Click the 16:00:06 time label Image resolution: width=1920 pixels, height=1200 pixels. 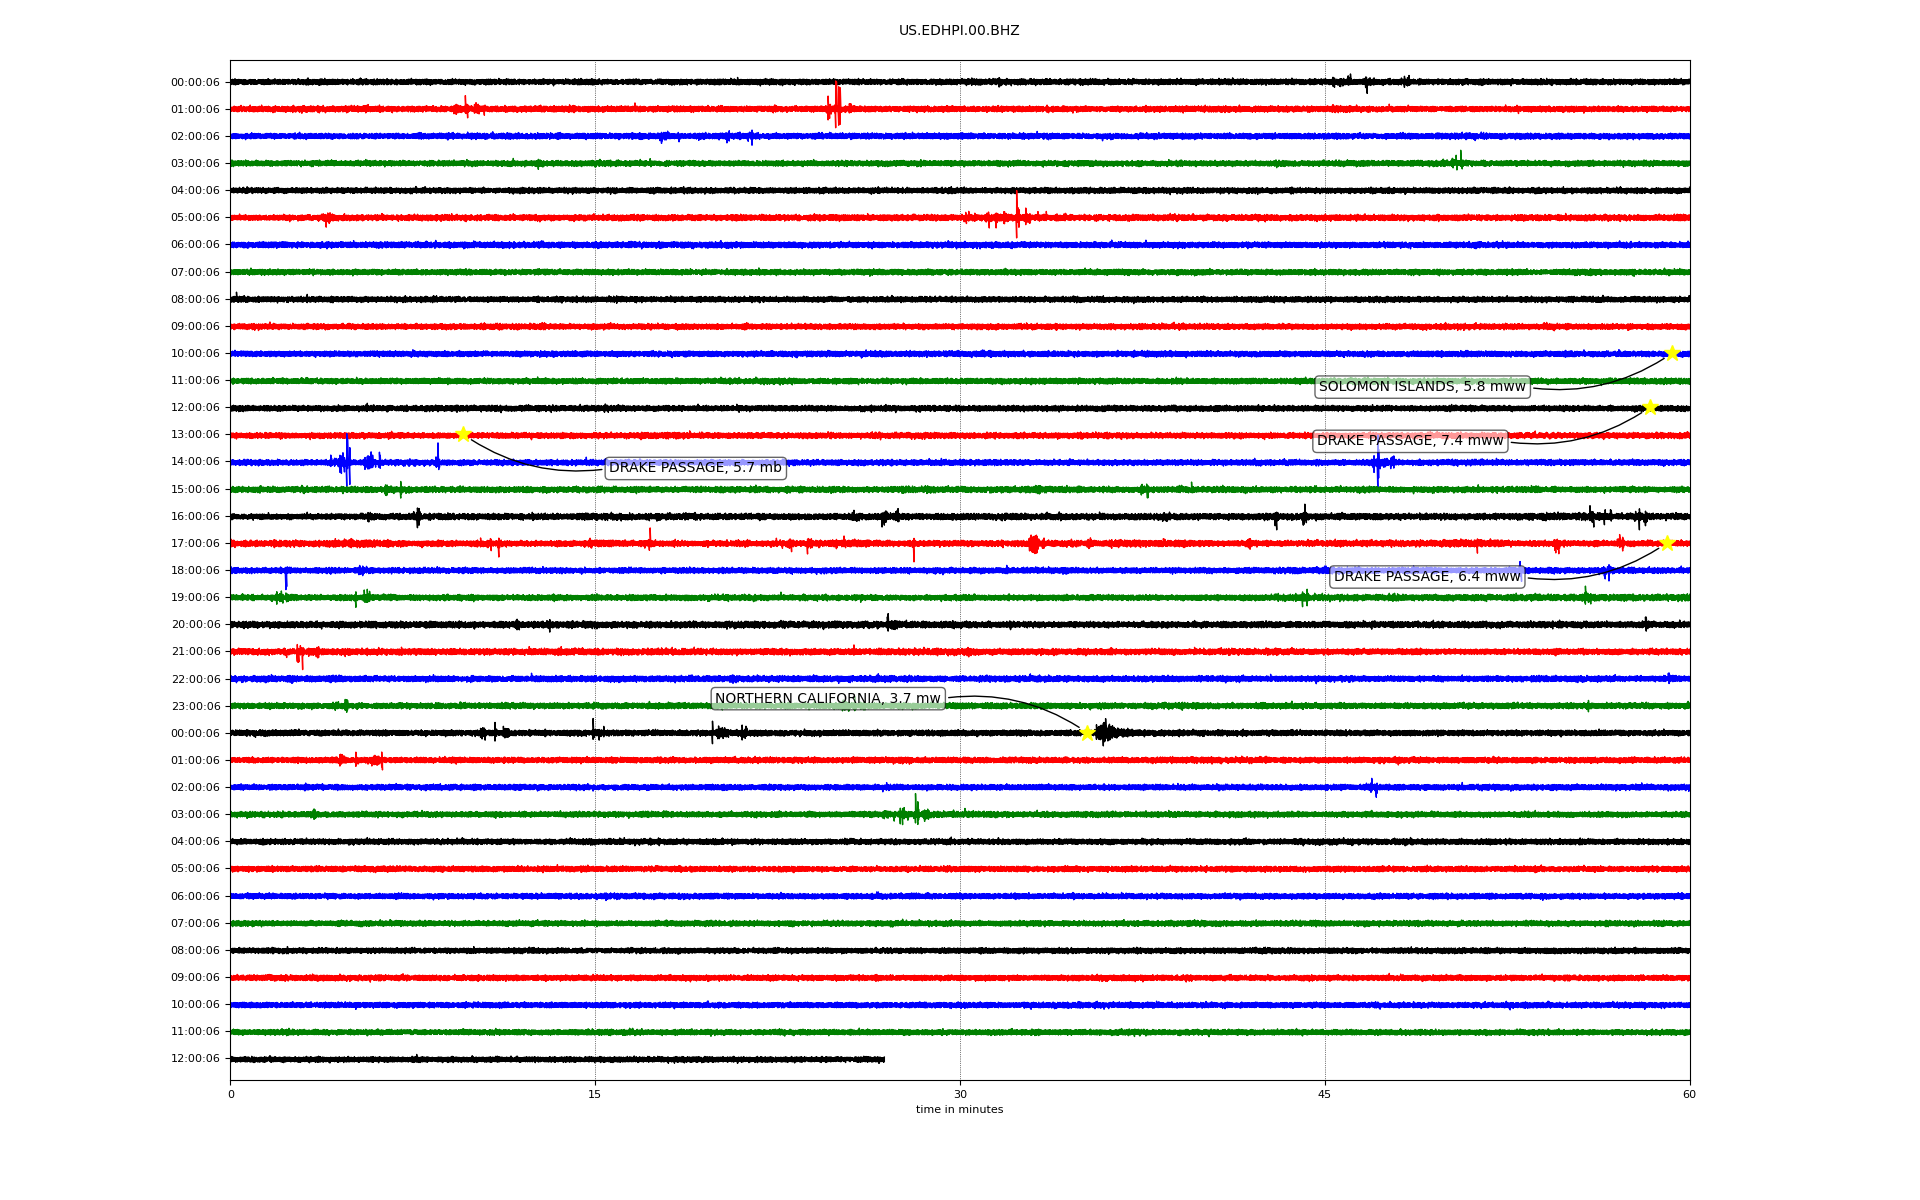click(x=195, y=517)
